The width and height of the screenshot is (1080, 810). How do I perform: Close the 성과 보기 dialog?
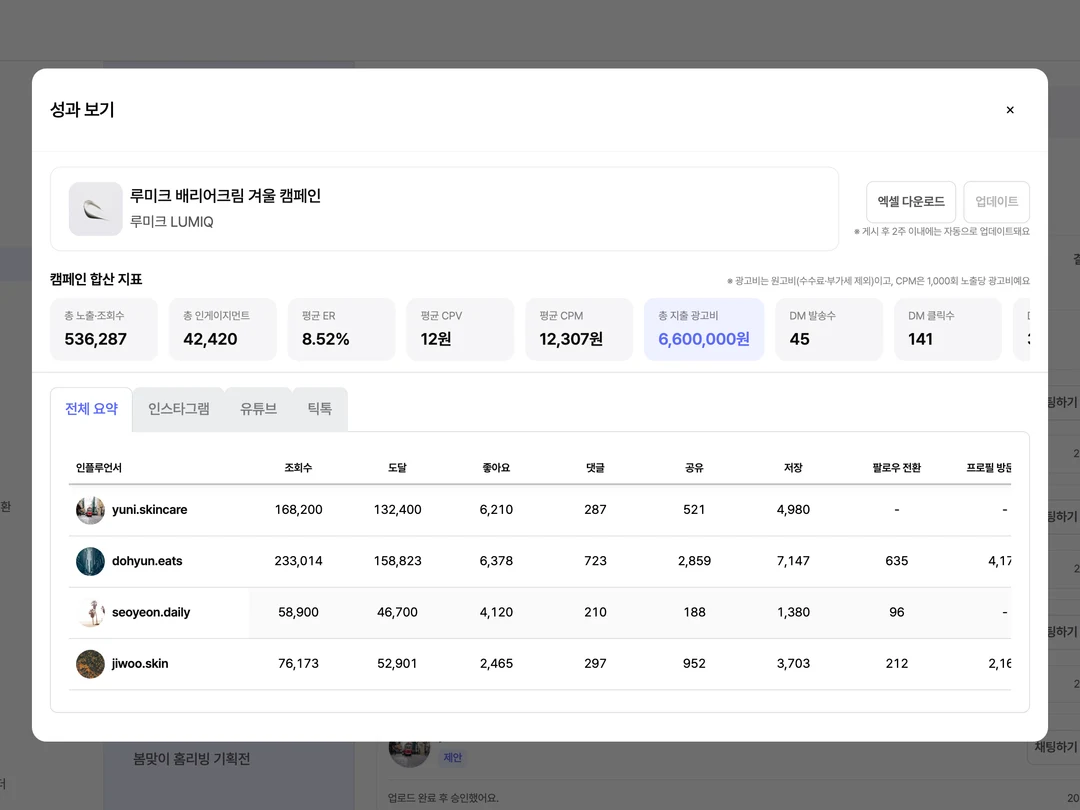click(x=1010, y=110)
